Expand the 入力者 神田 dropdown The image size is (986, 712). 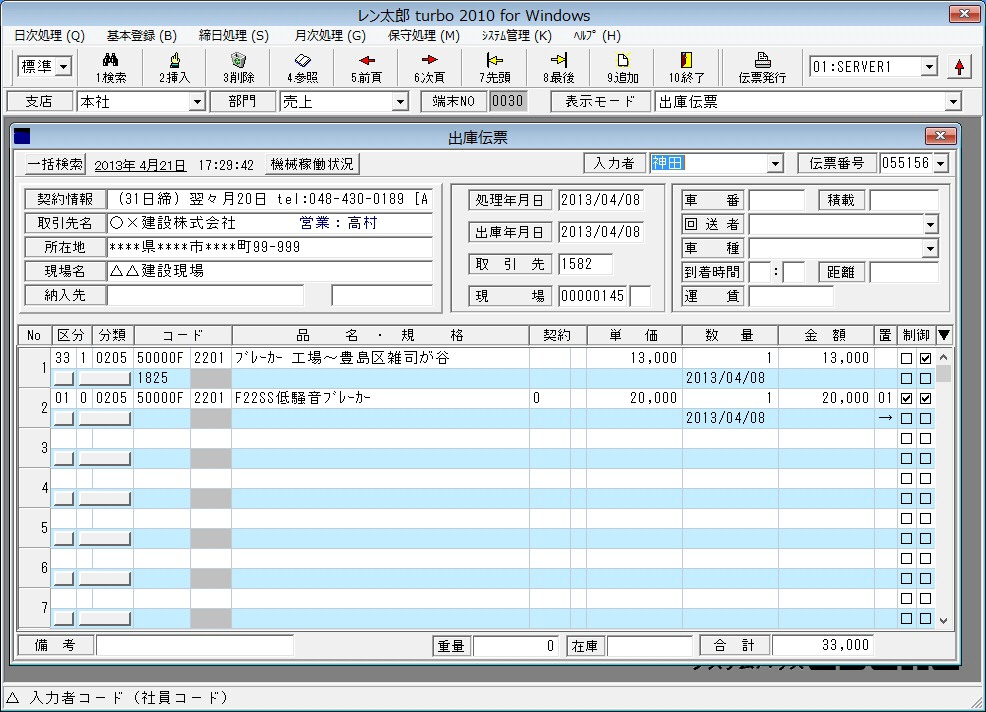(775, 164)
